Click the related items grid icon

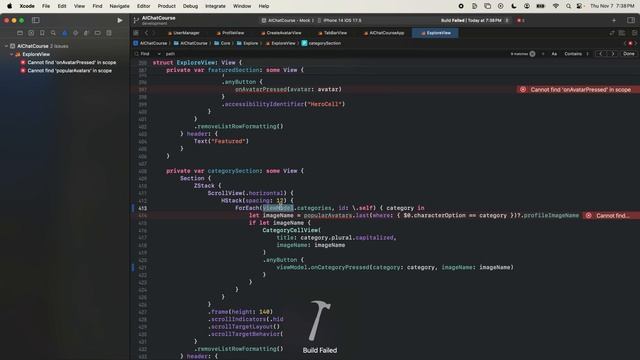click(x=136, y=33)
